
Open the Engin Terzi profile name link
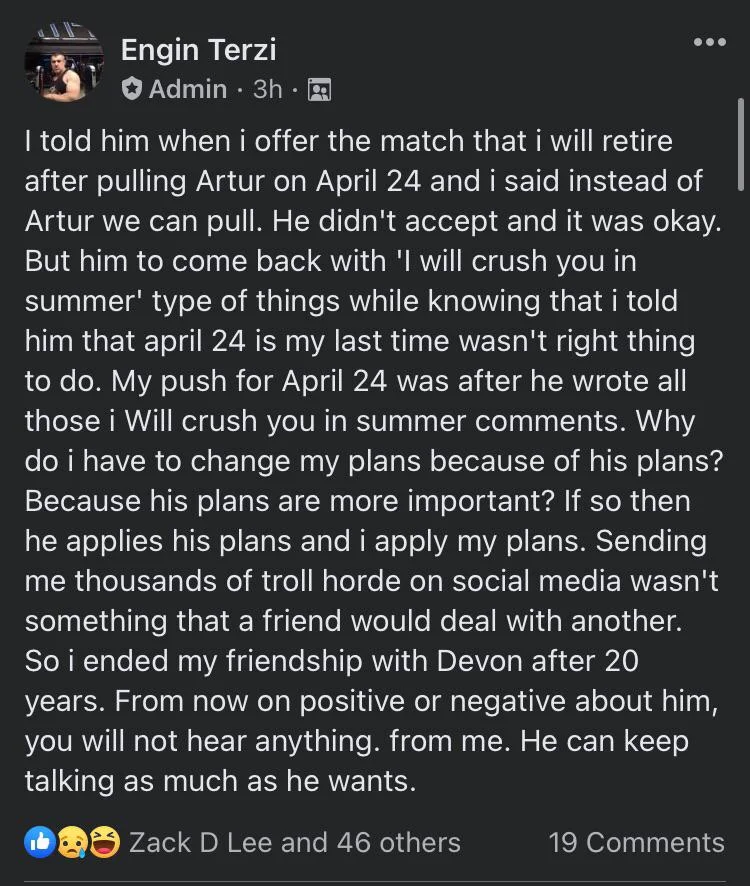198,48
